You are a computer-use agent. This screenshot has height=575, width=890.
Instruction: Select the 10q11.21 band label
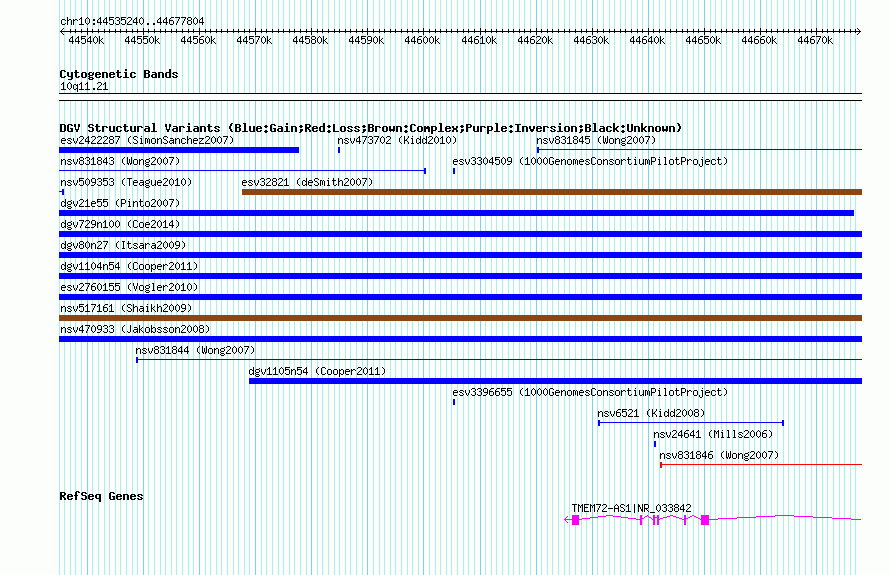click(84, 87)
